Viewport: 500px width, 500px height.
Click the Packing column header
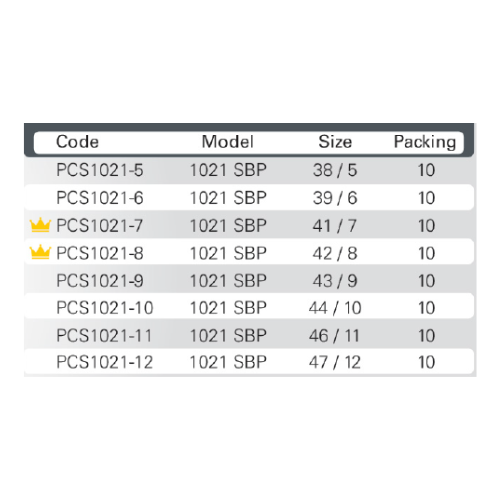pyautogui.click(x=425, y=142)
